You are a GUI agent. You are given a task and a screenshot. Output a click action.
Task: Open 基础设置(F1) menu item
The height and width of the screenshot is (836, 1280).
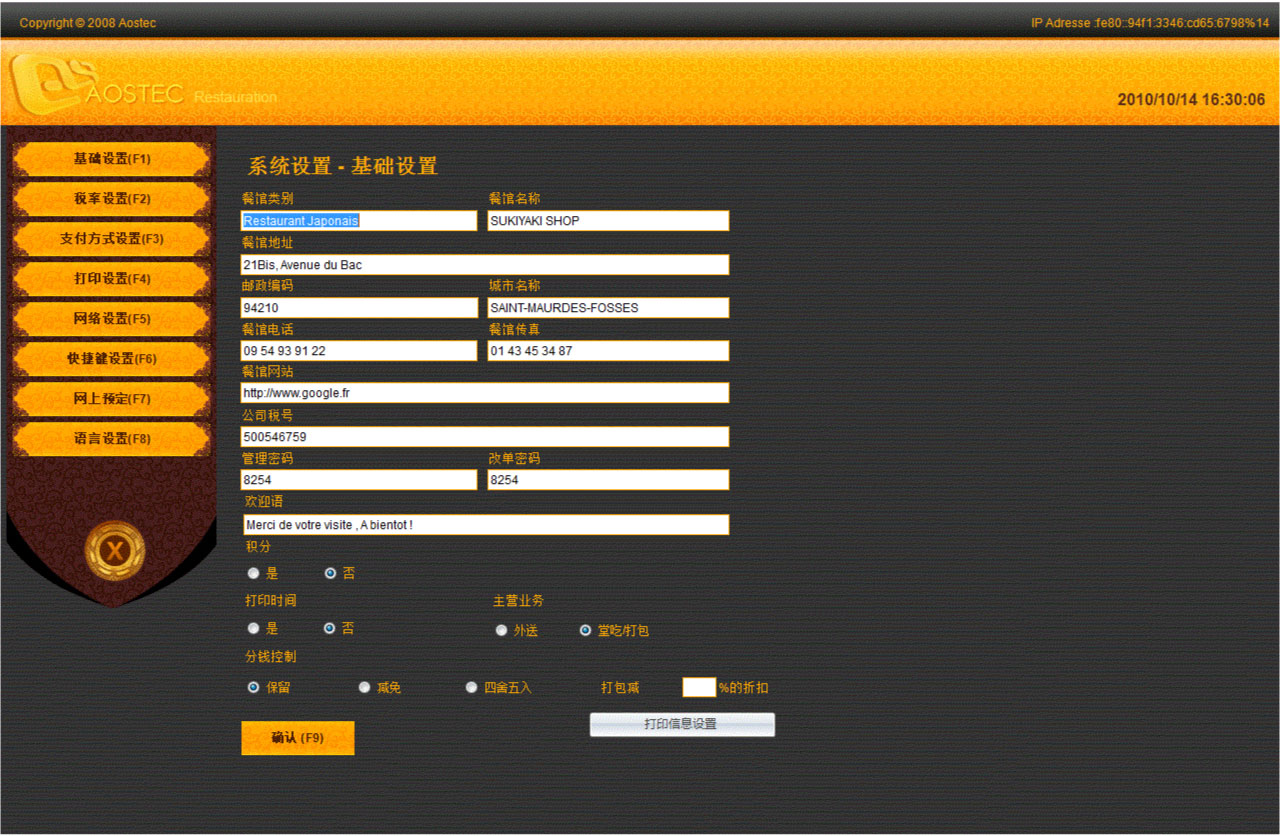click(x=111, y=159)
